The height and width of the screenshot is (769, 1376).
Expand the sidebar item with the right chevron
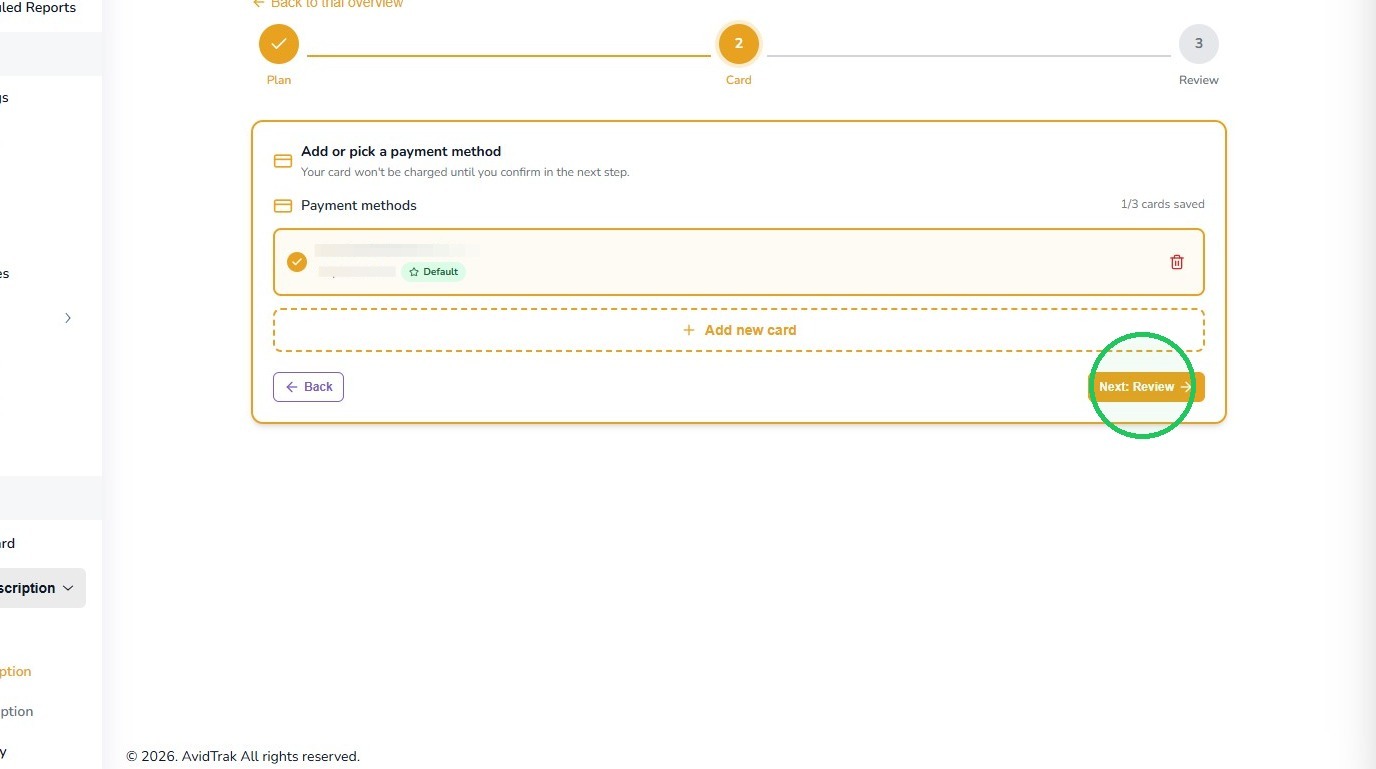[68, 318]
